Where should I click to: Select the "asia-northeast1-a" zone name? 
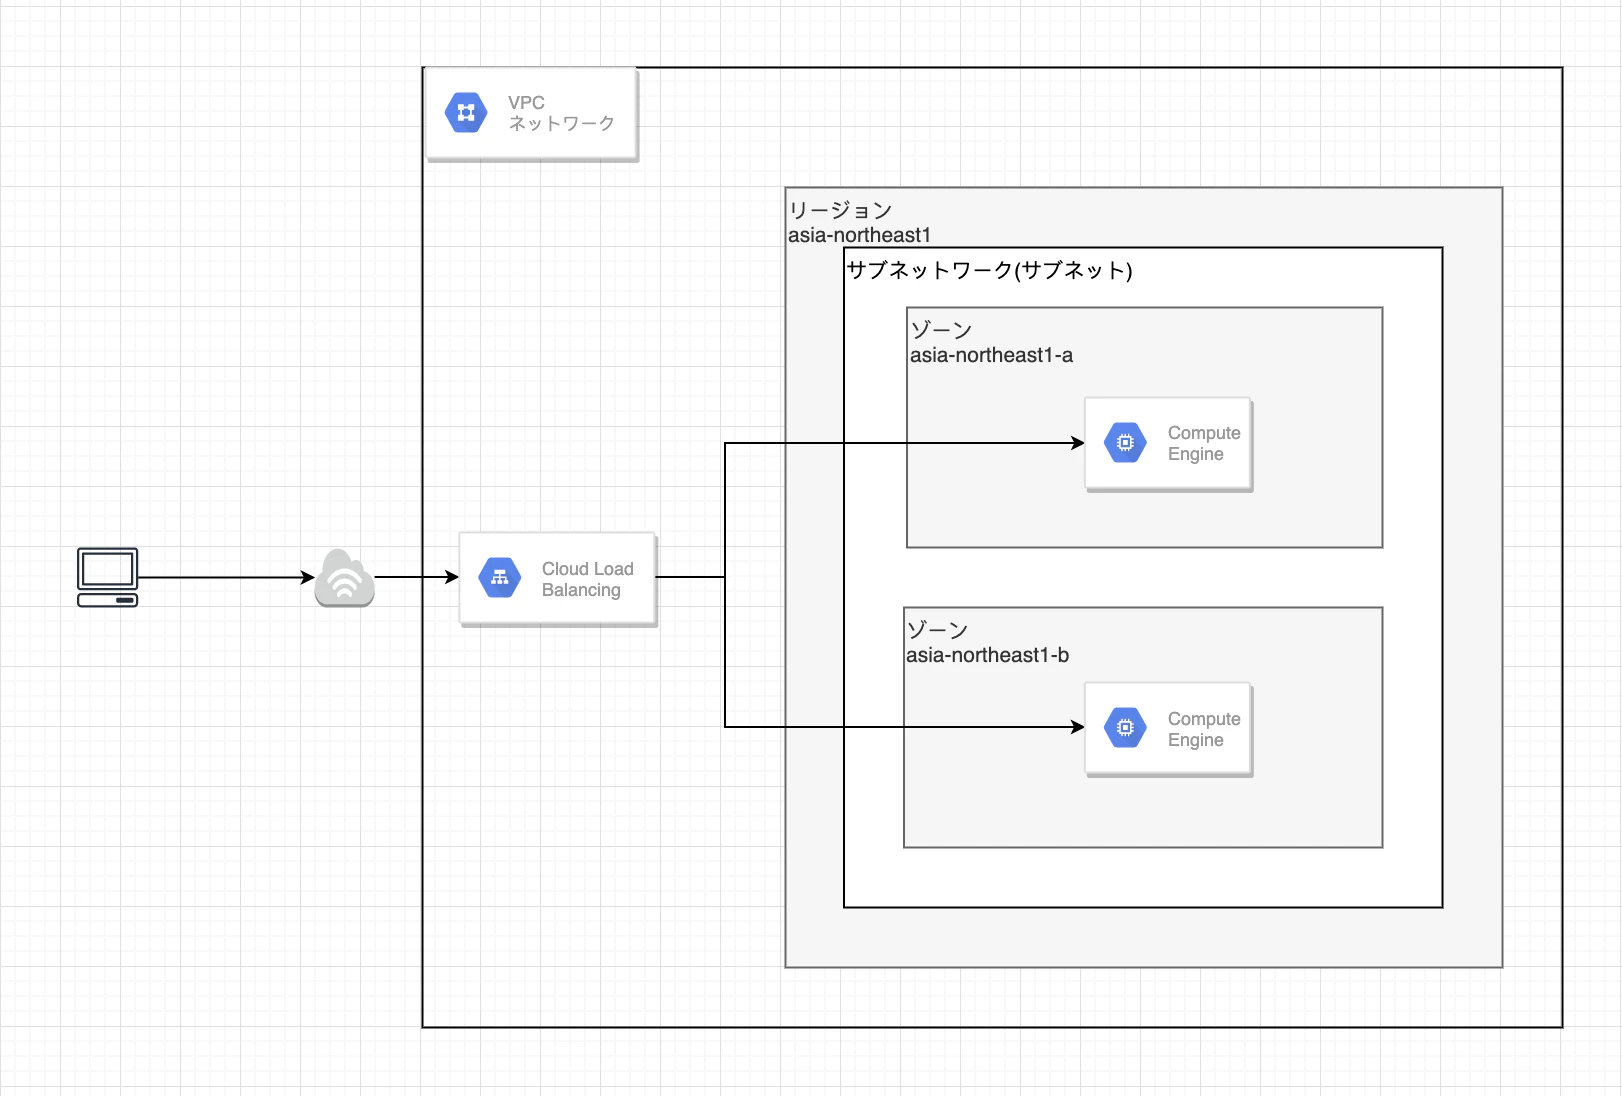(x=991, y=355)
